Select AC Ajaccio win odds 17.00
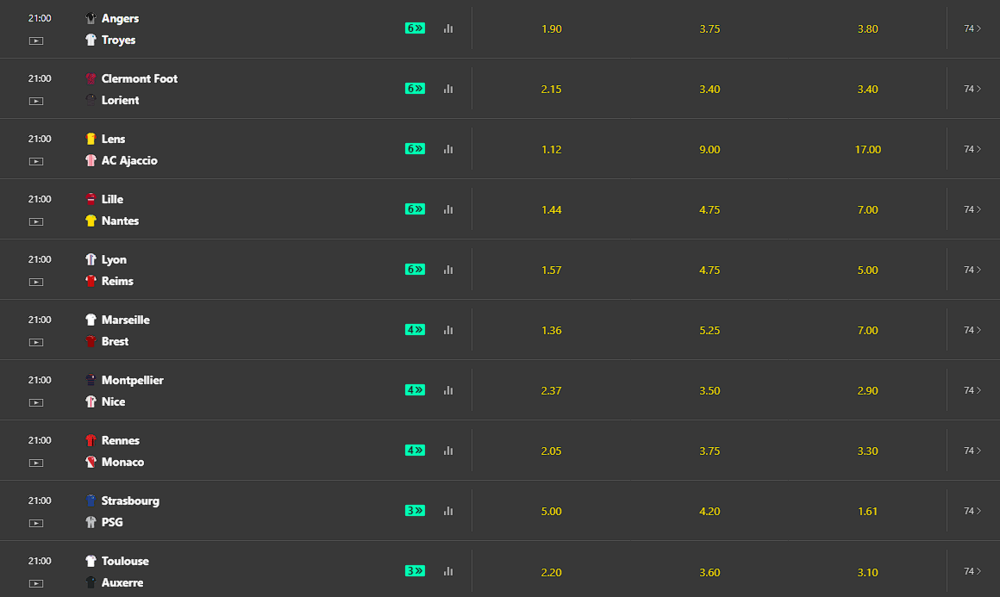This screenshot has width=1000, height=597. [868, 149]
